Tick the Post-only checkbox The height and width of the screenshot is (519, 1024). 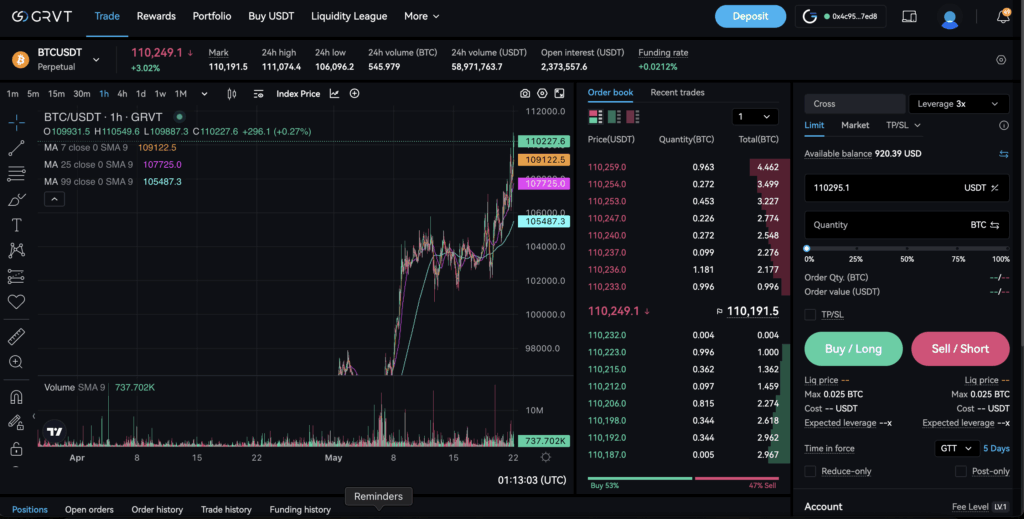[x=961, y=471]
